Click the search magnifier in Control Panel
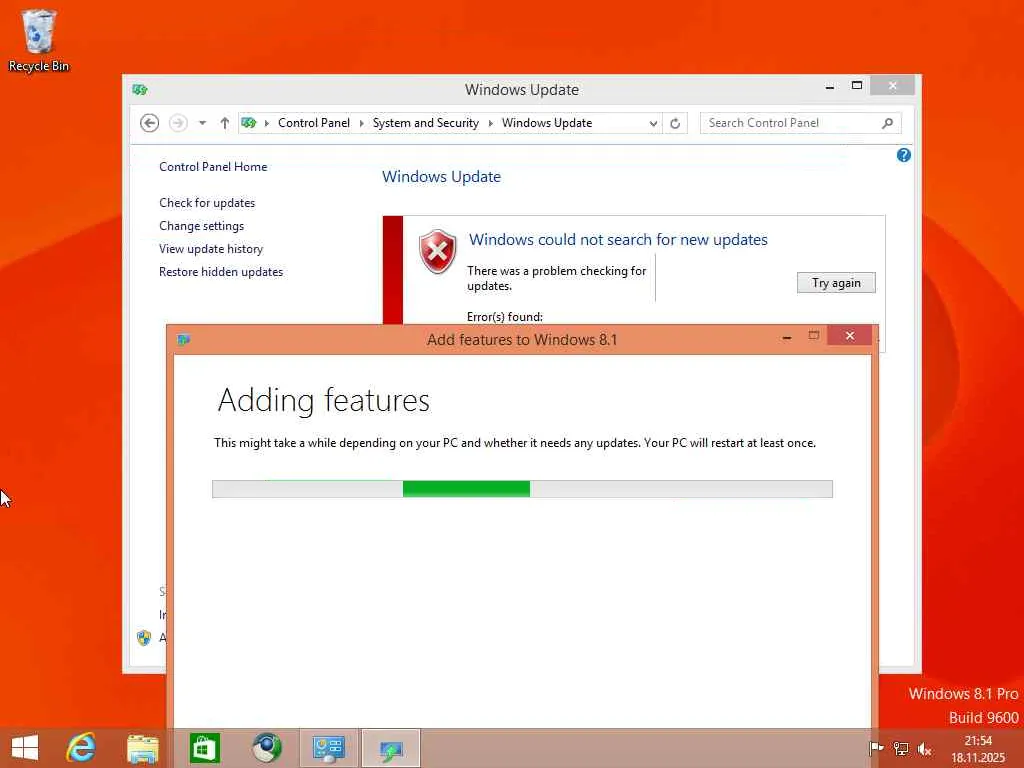This screenshot has height=768, width=1024. (x=887, y=123)
